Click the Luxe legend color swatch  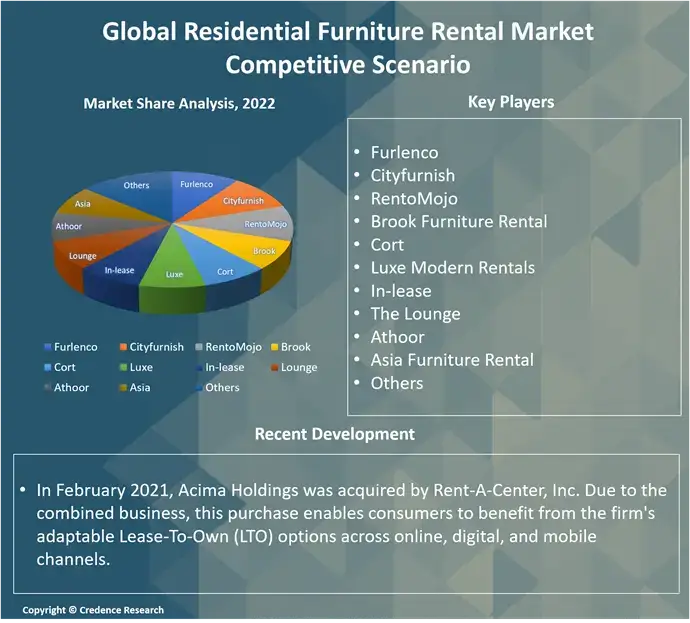click(x=123, y=368)
